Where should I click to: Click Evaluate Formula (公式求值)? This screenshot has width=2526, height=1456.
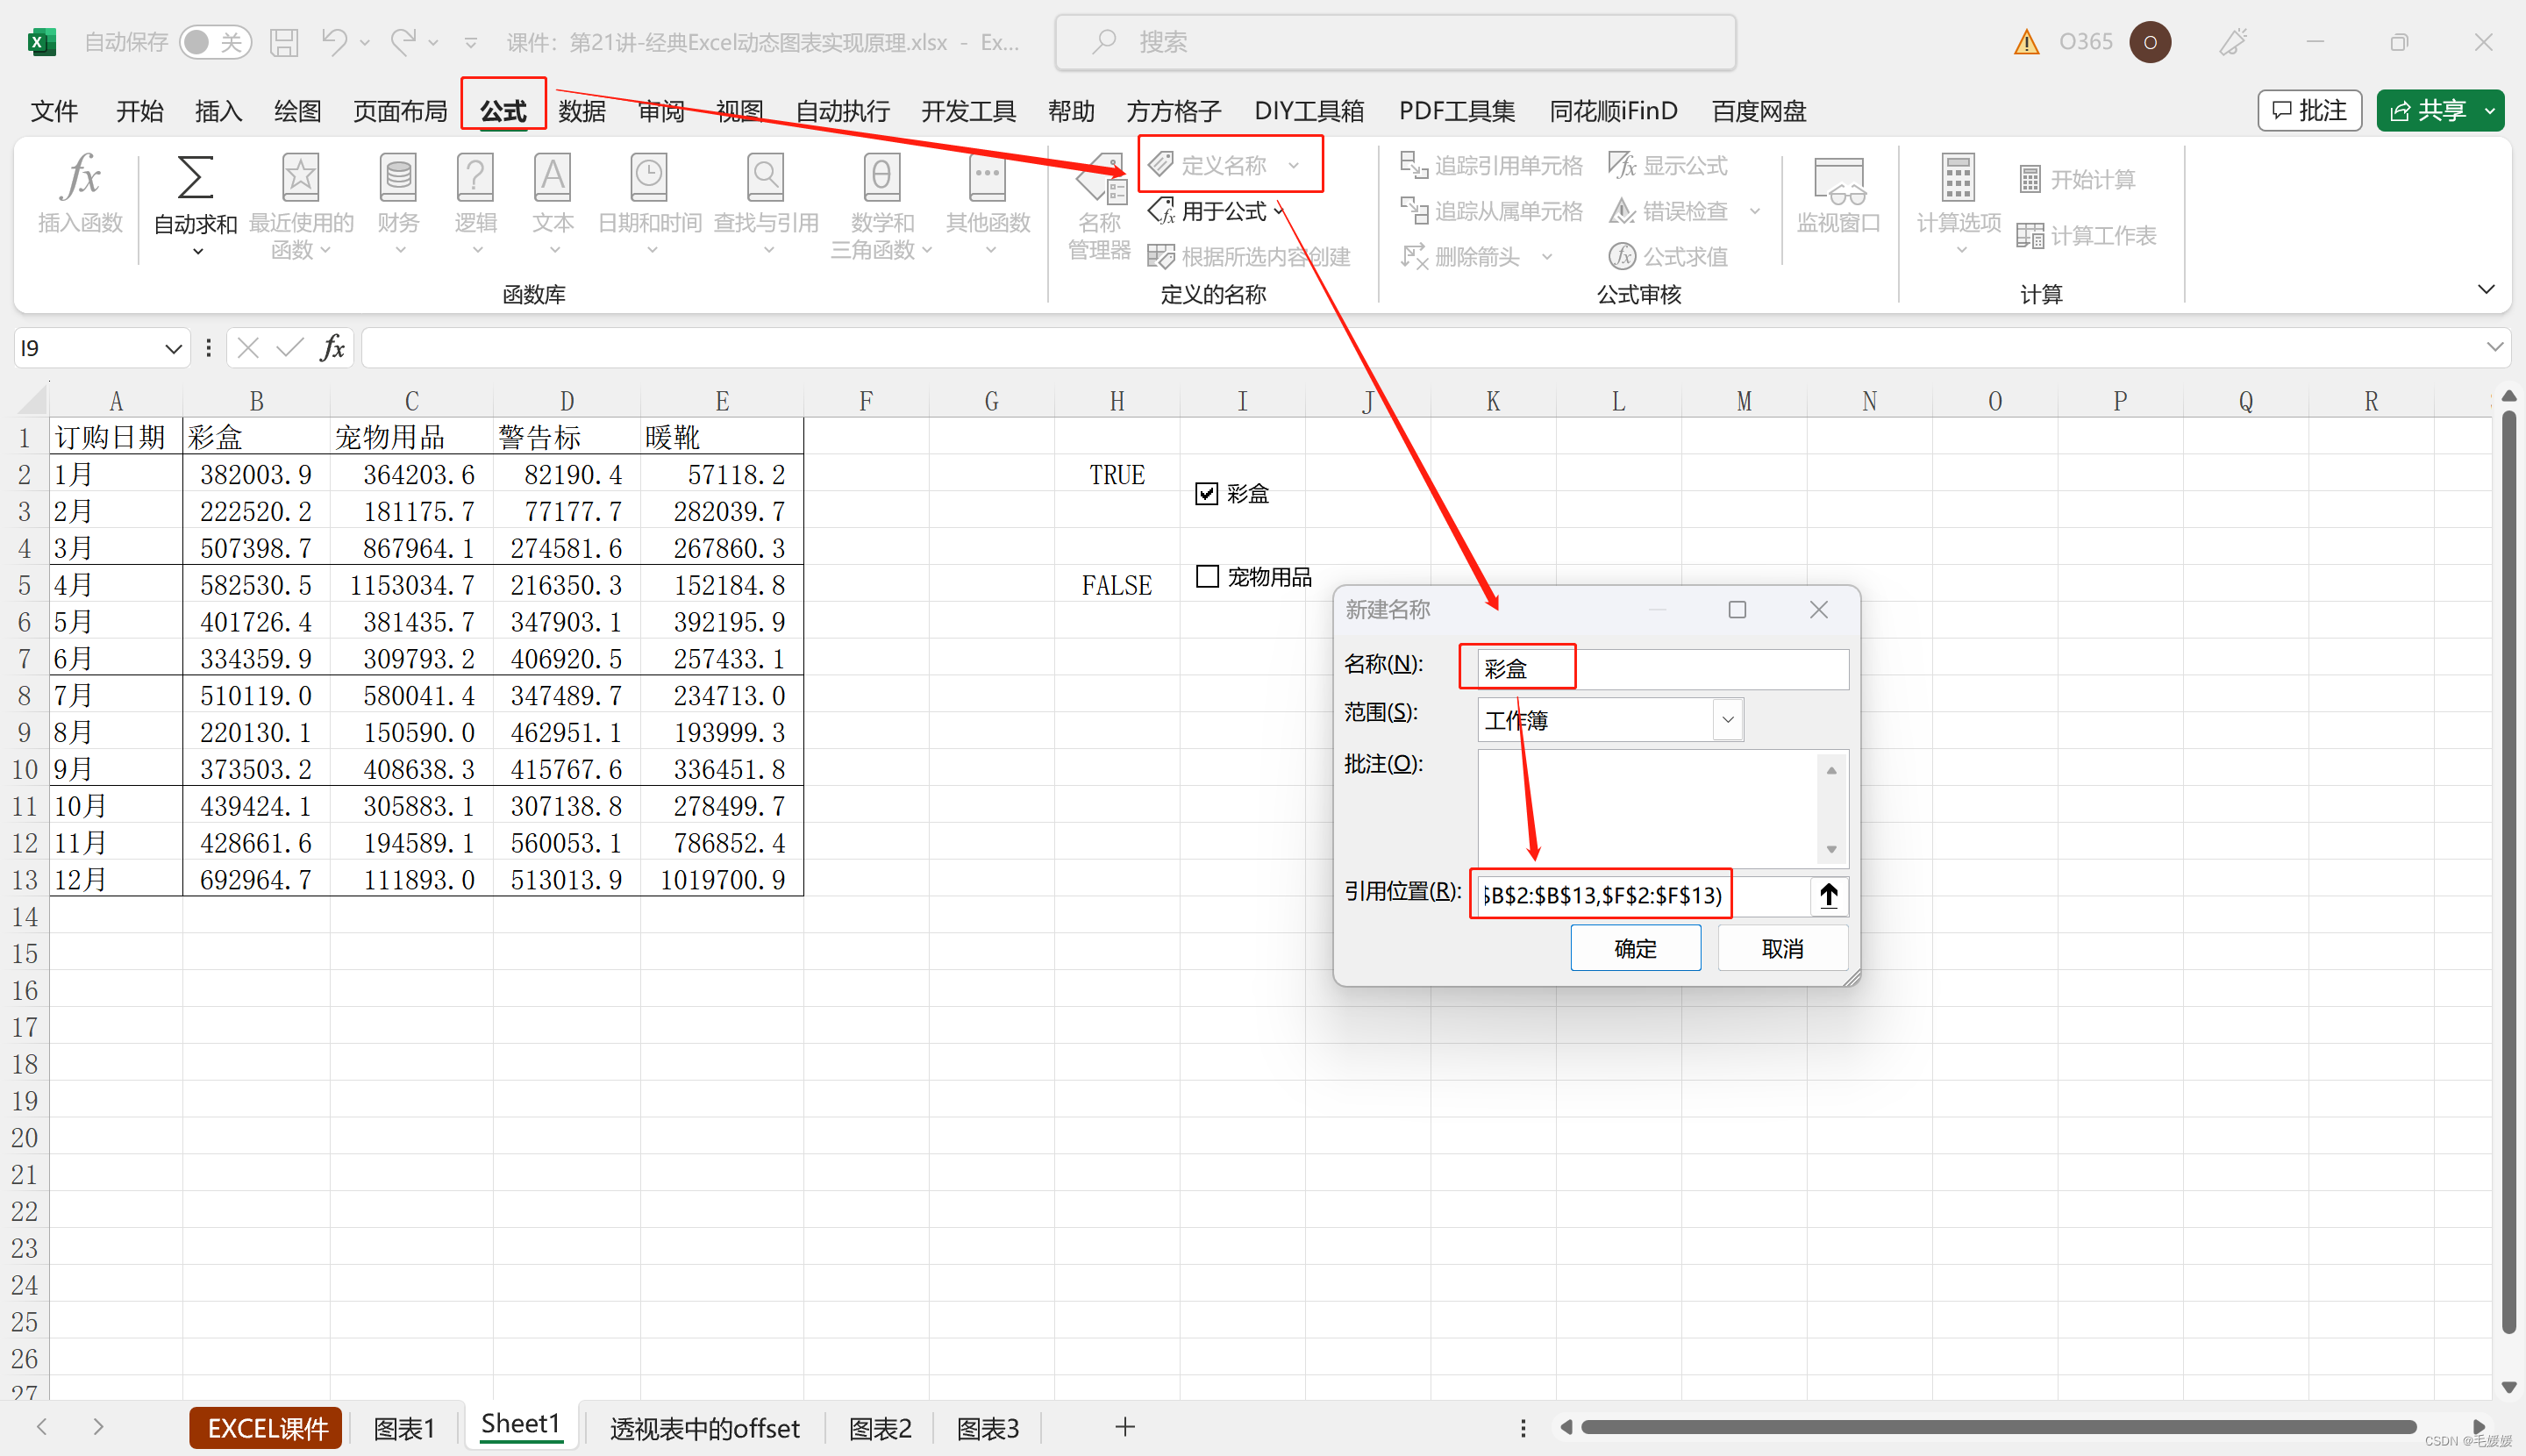point(1668,257)
